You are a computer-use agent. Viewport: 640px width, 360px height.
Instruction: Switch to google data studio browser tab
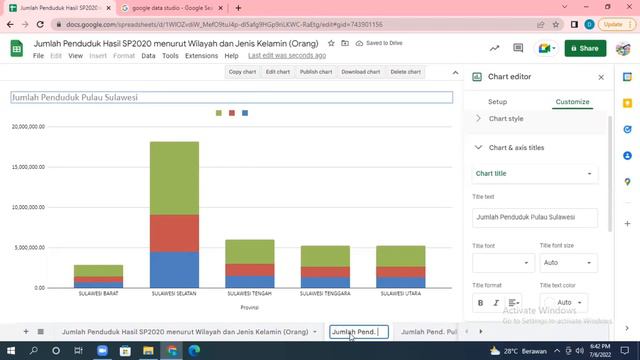click(x=171, y=8)
